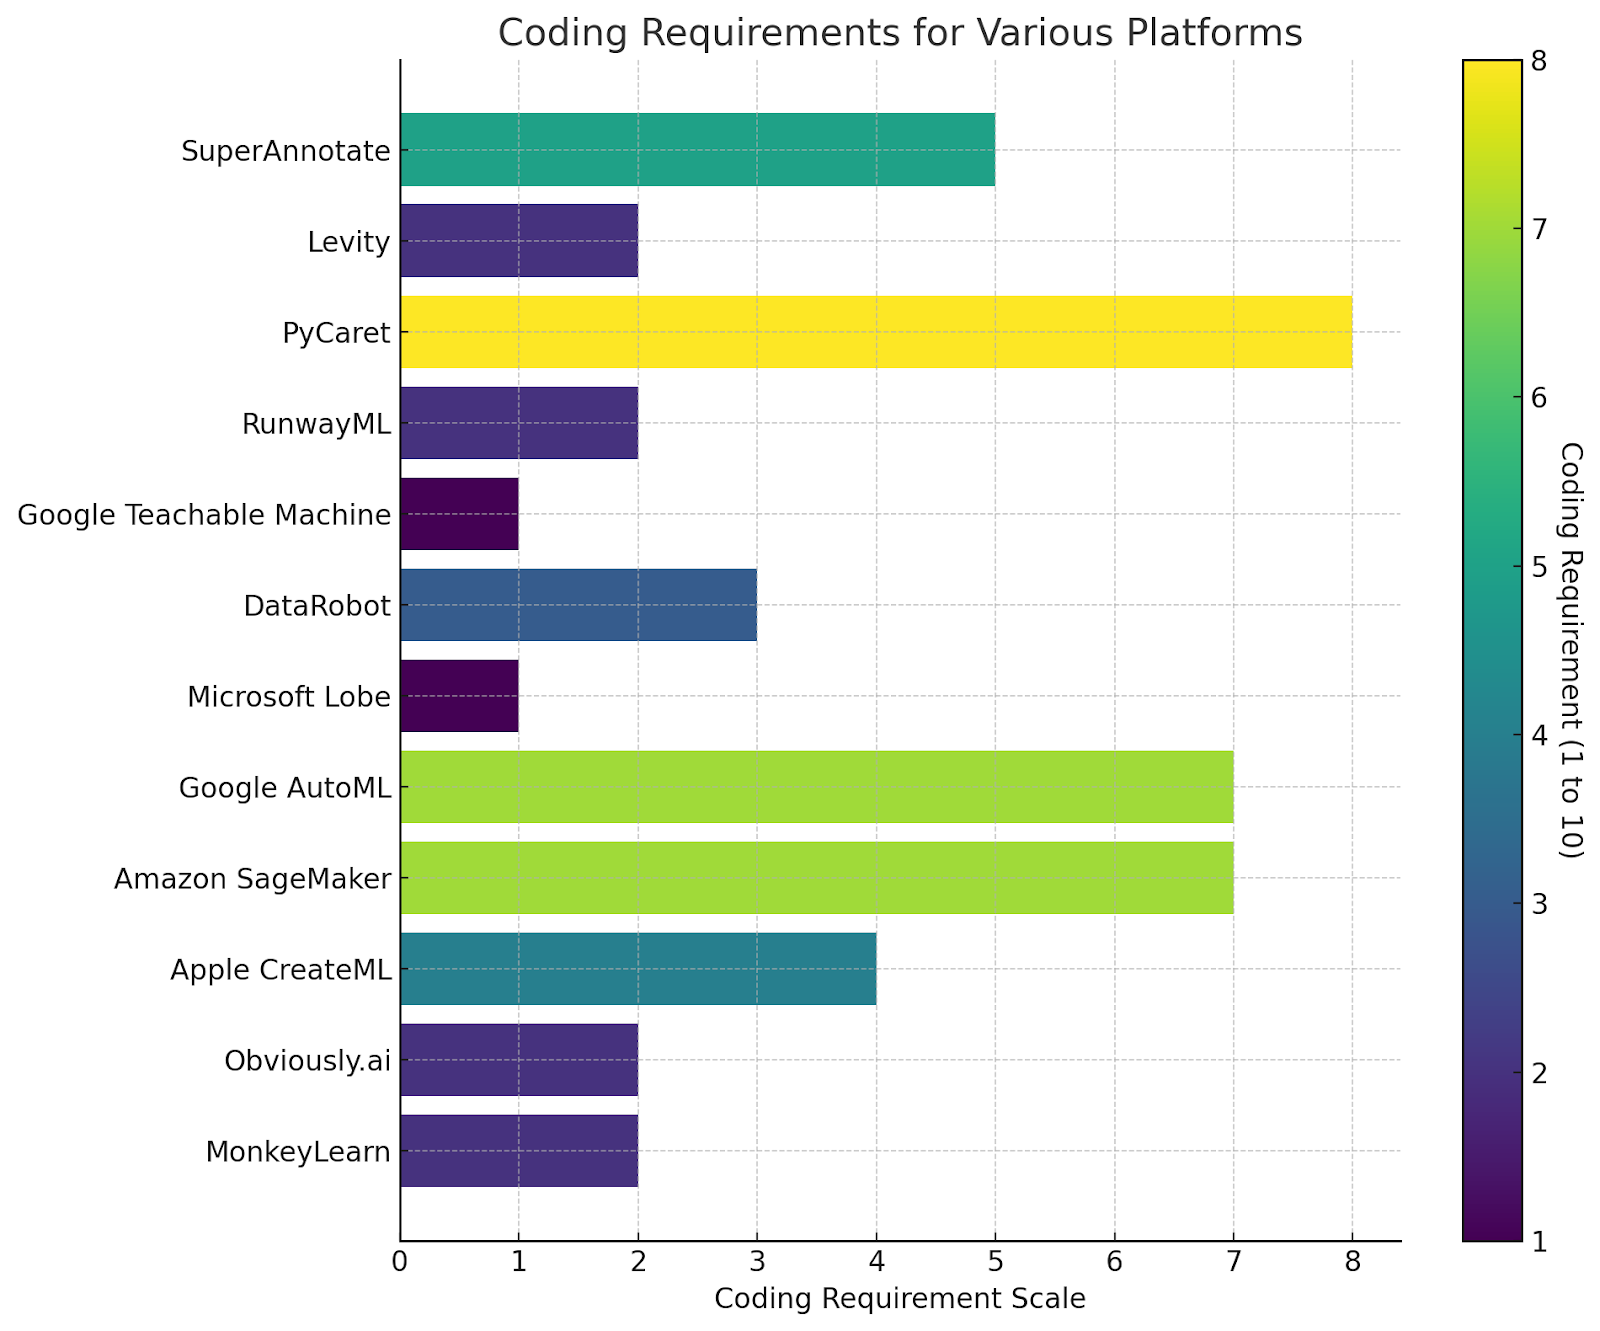Click the yellow PyCaret bar
Screen dimensions: 1600x1331
876,332
